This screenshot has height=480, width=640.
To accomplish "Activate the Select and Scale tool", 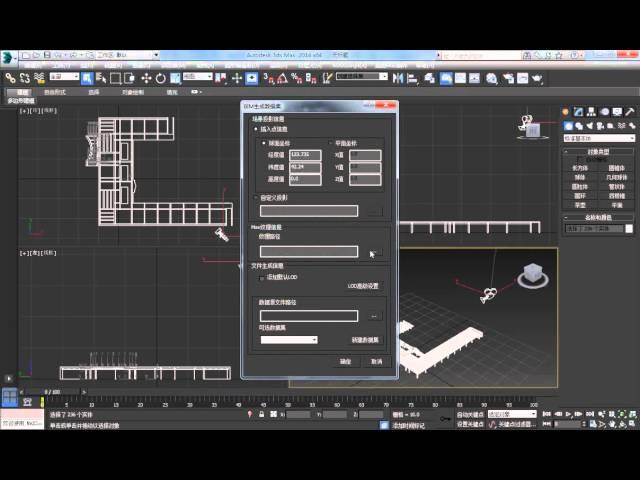I will pos(175,78).
